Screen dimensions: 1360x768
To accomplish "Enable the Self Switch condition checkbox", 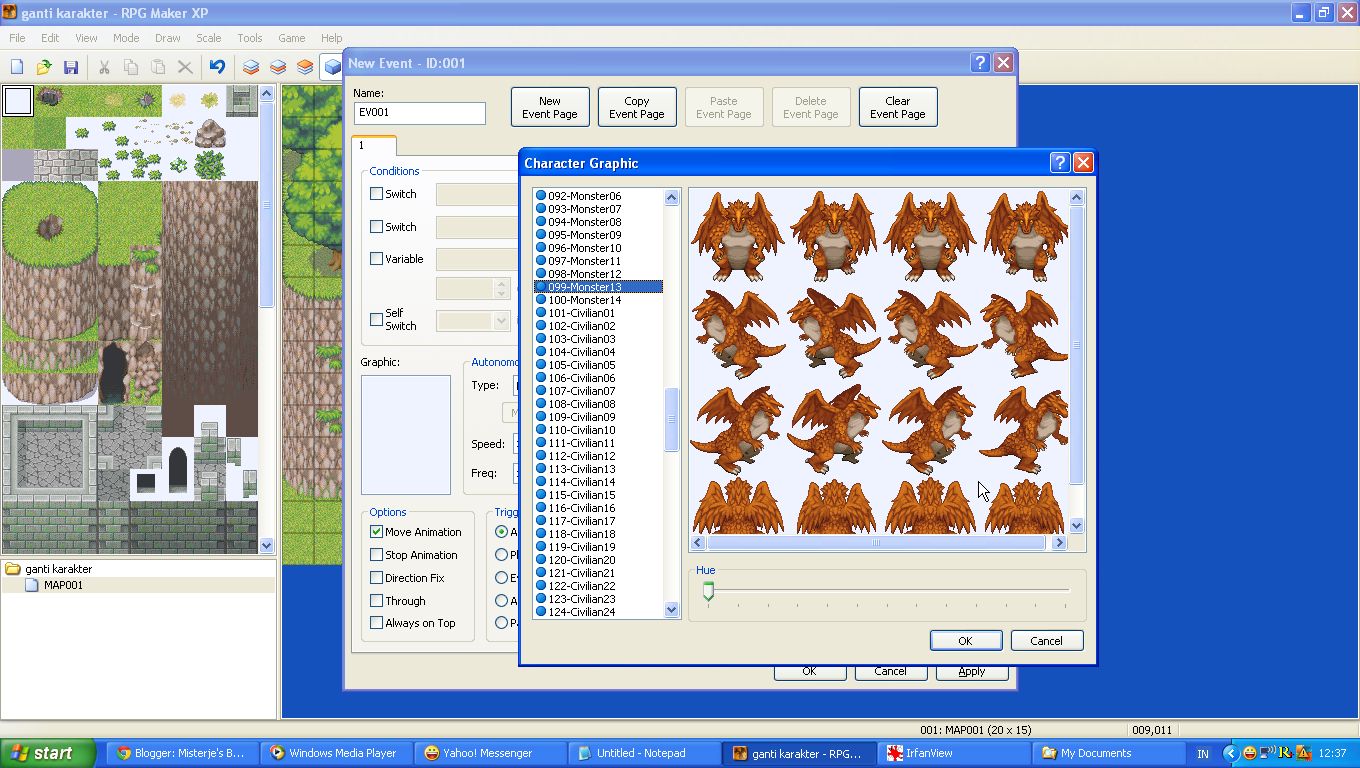I will point(376,320).
